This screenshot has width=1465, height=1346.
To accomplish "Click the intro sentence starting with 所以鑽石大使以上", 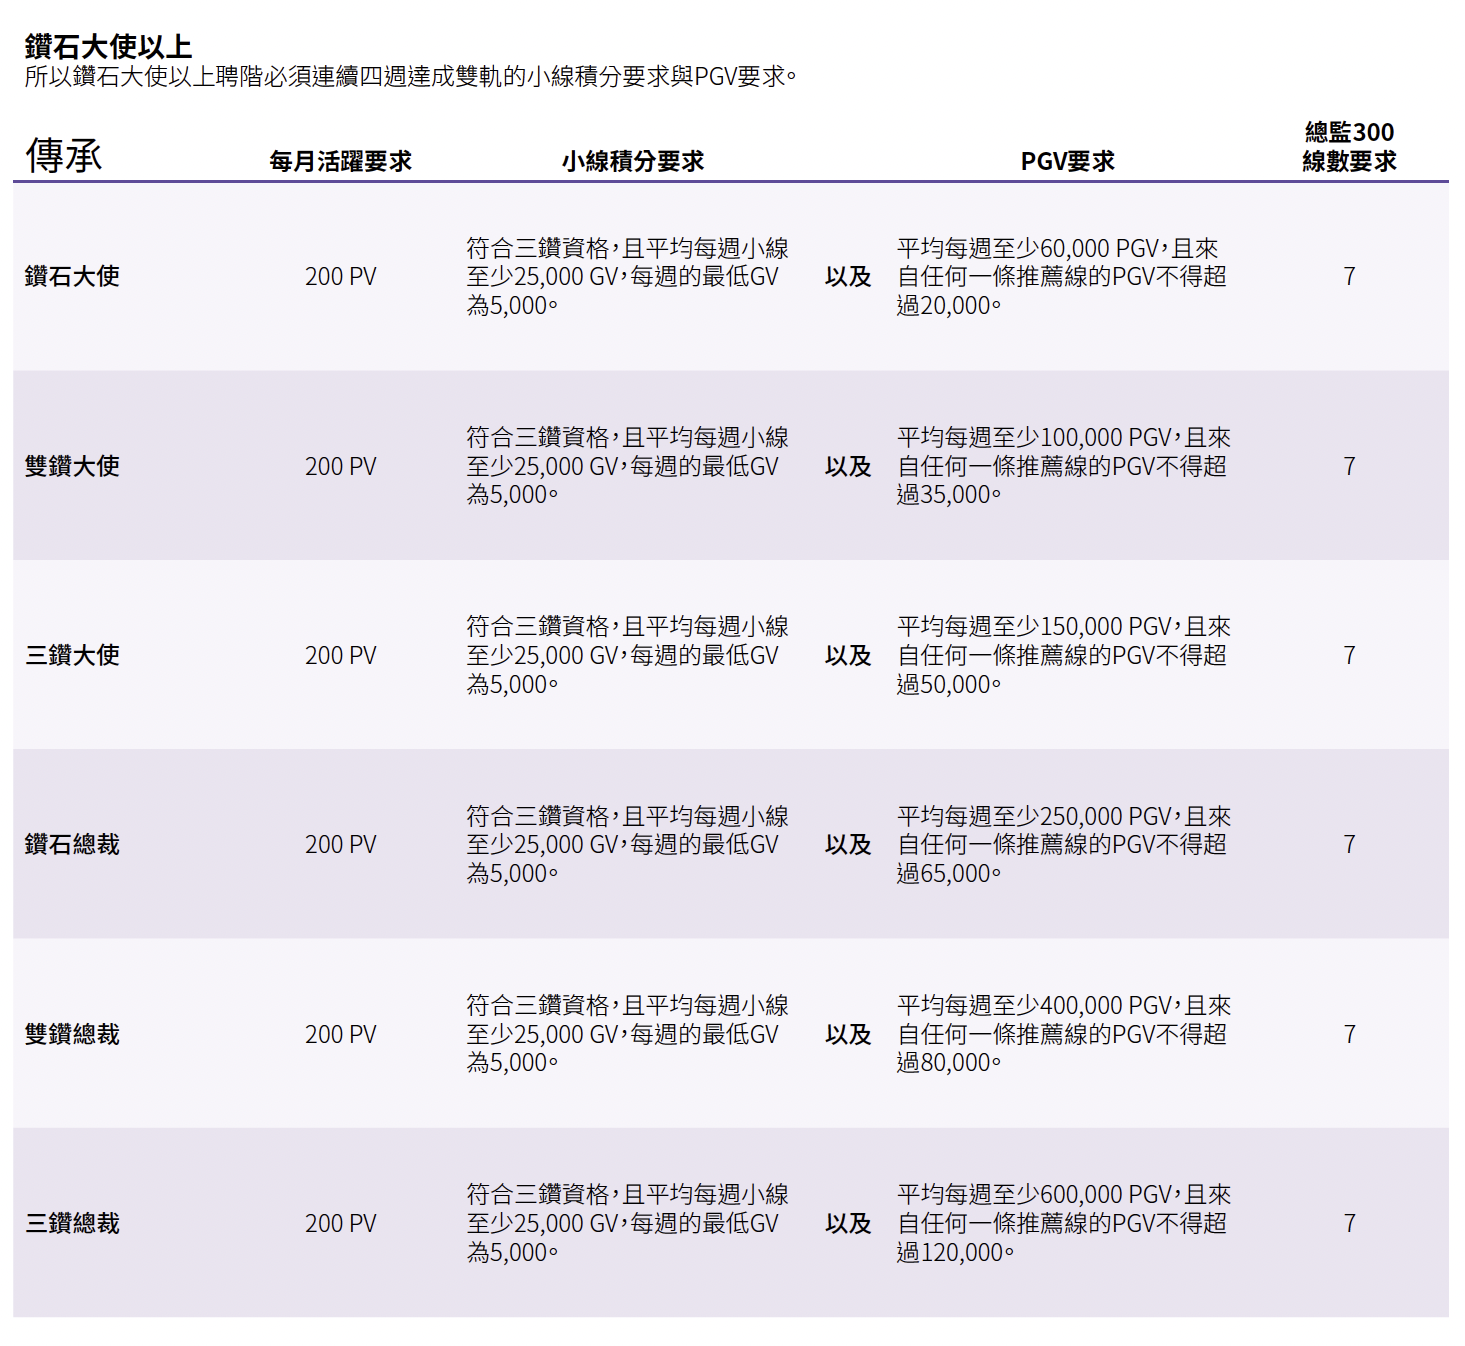I will tap(410, 77).
